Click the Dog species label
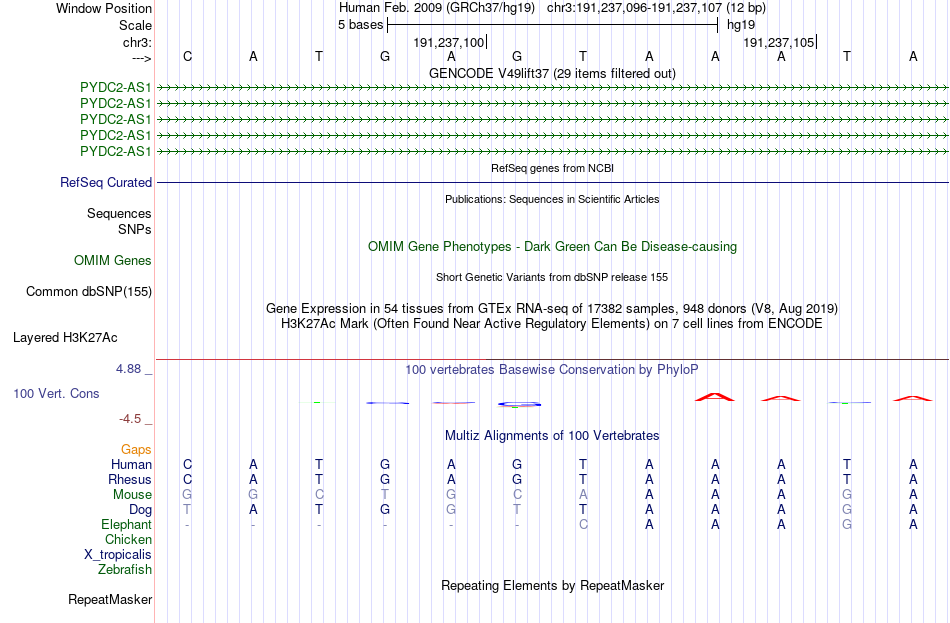This screenshot has height=623, width=950. tap(140, 510)
